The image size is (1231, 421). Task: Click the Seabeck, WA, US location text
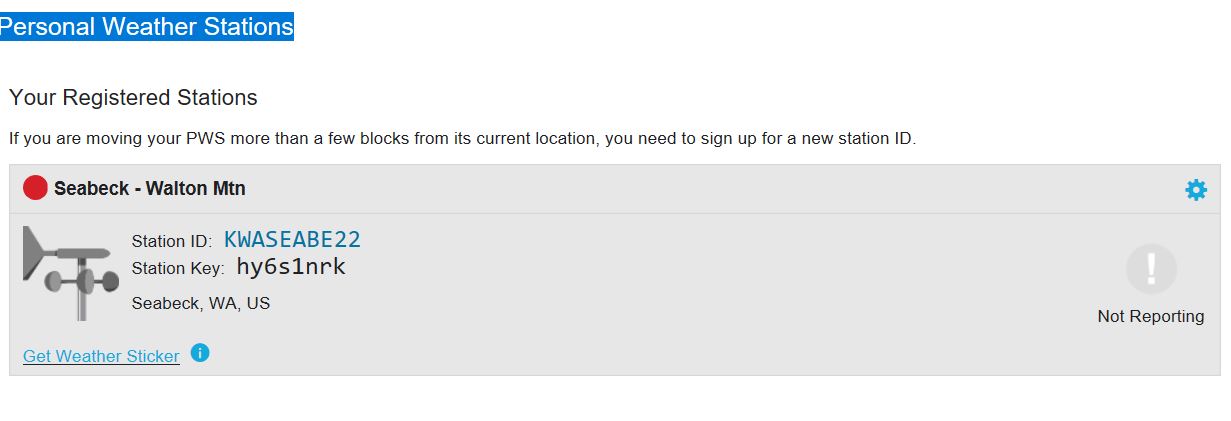tap(201, 303)
